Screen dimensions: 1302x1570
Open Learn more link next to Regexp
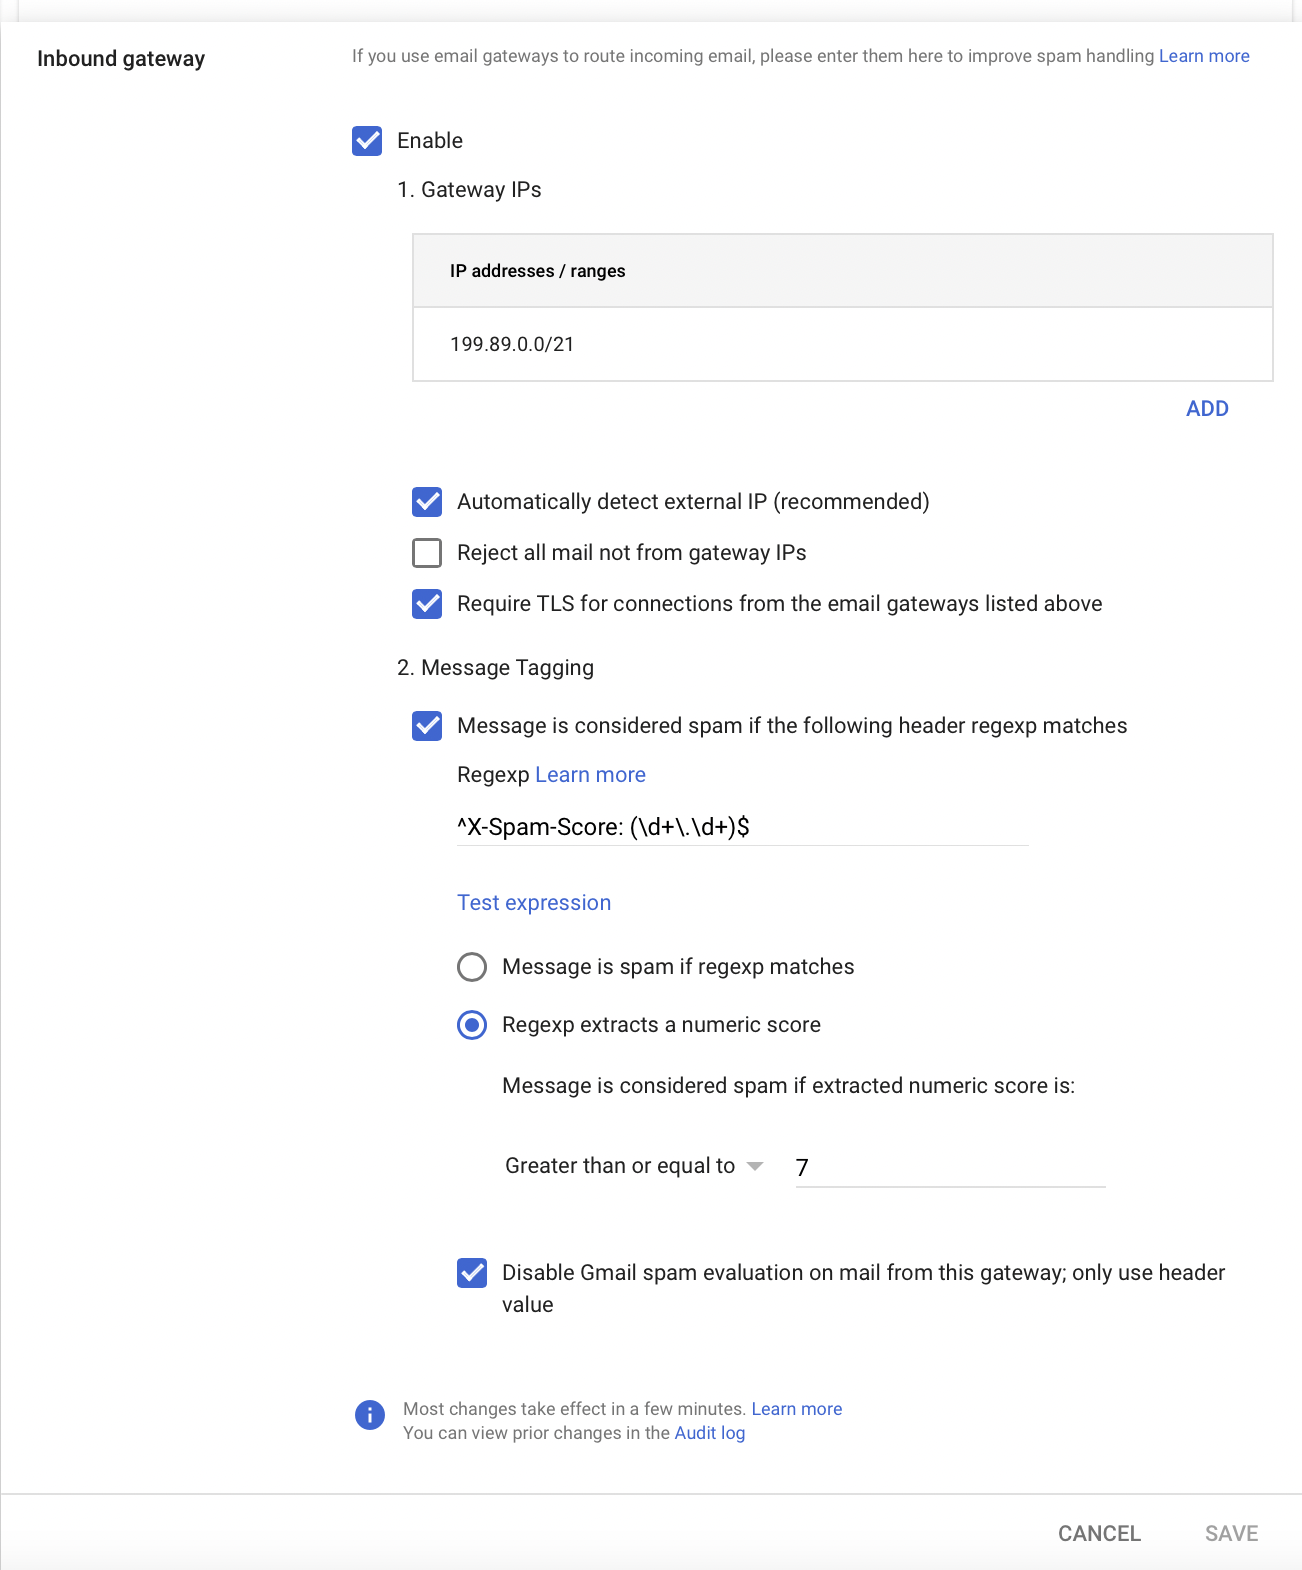coord(590,775)
